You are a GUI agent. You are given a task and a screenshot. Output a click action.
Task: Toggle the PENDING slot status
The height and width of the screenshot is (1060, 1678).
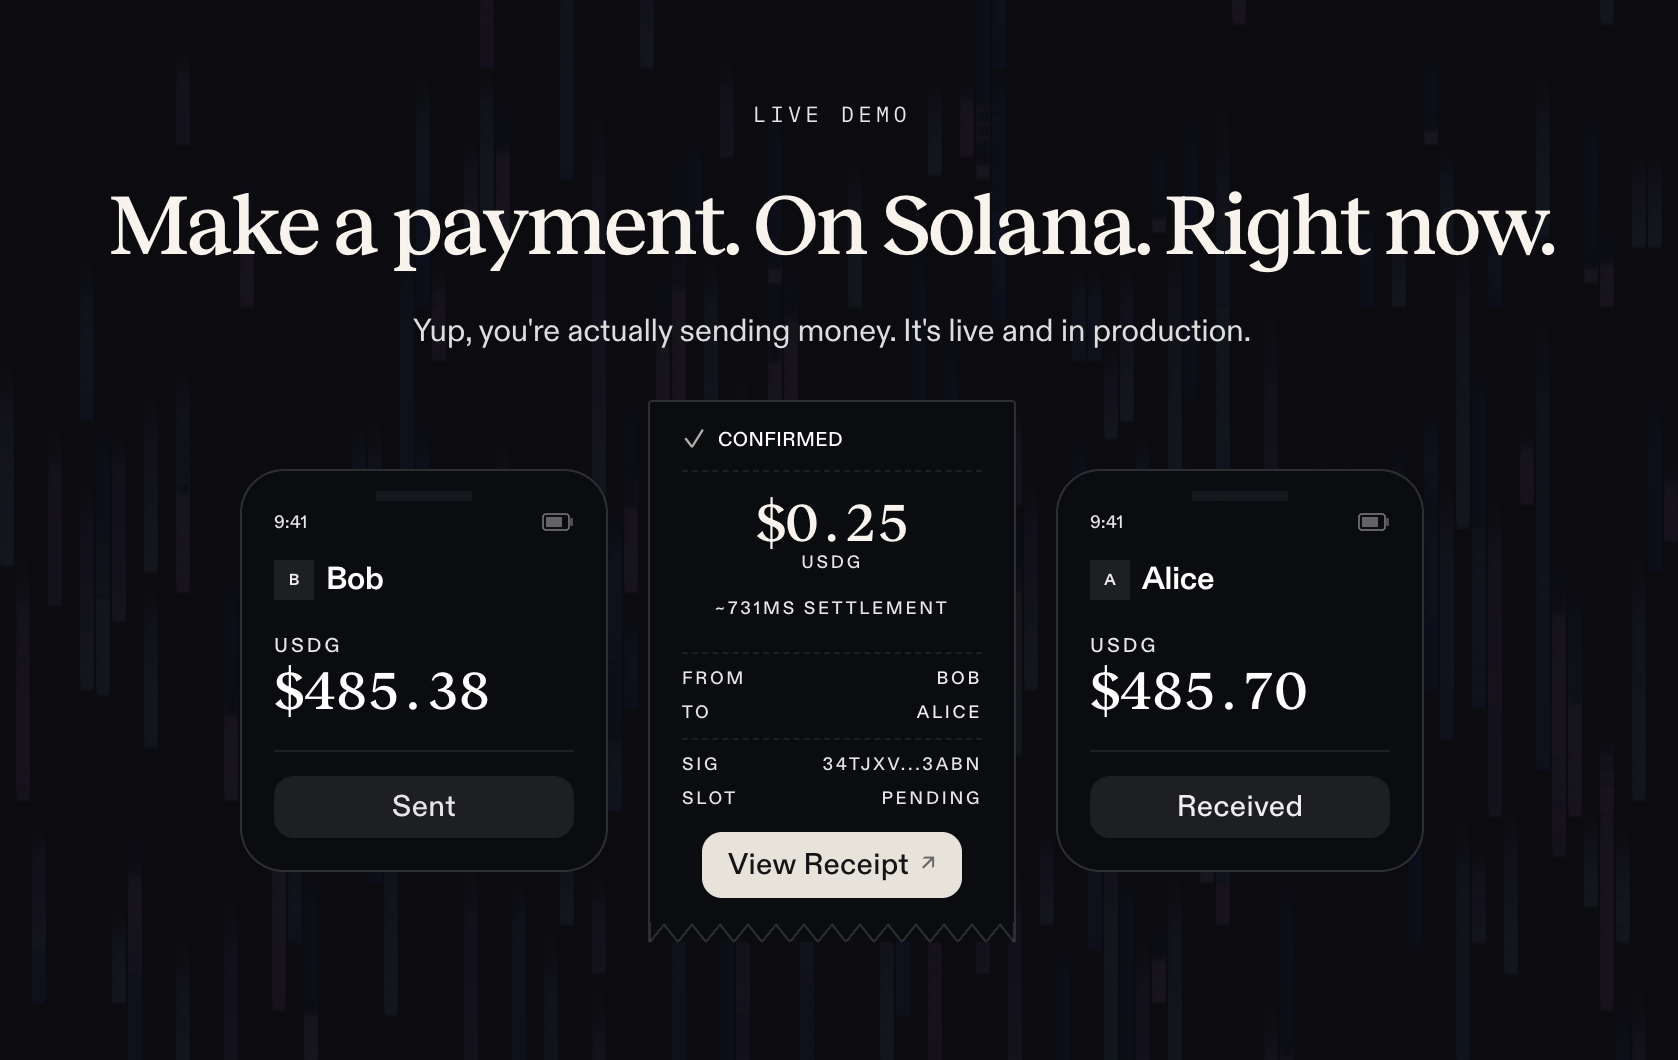930,797
